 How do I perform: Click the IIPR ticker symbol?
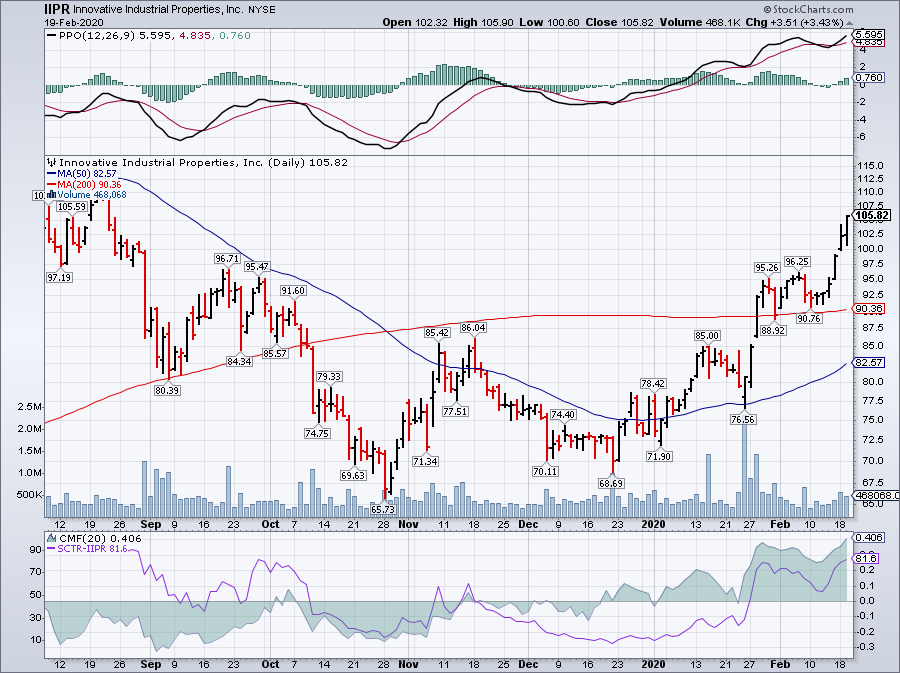[x=57, y=9]
